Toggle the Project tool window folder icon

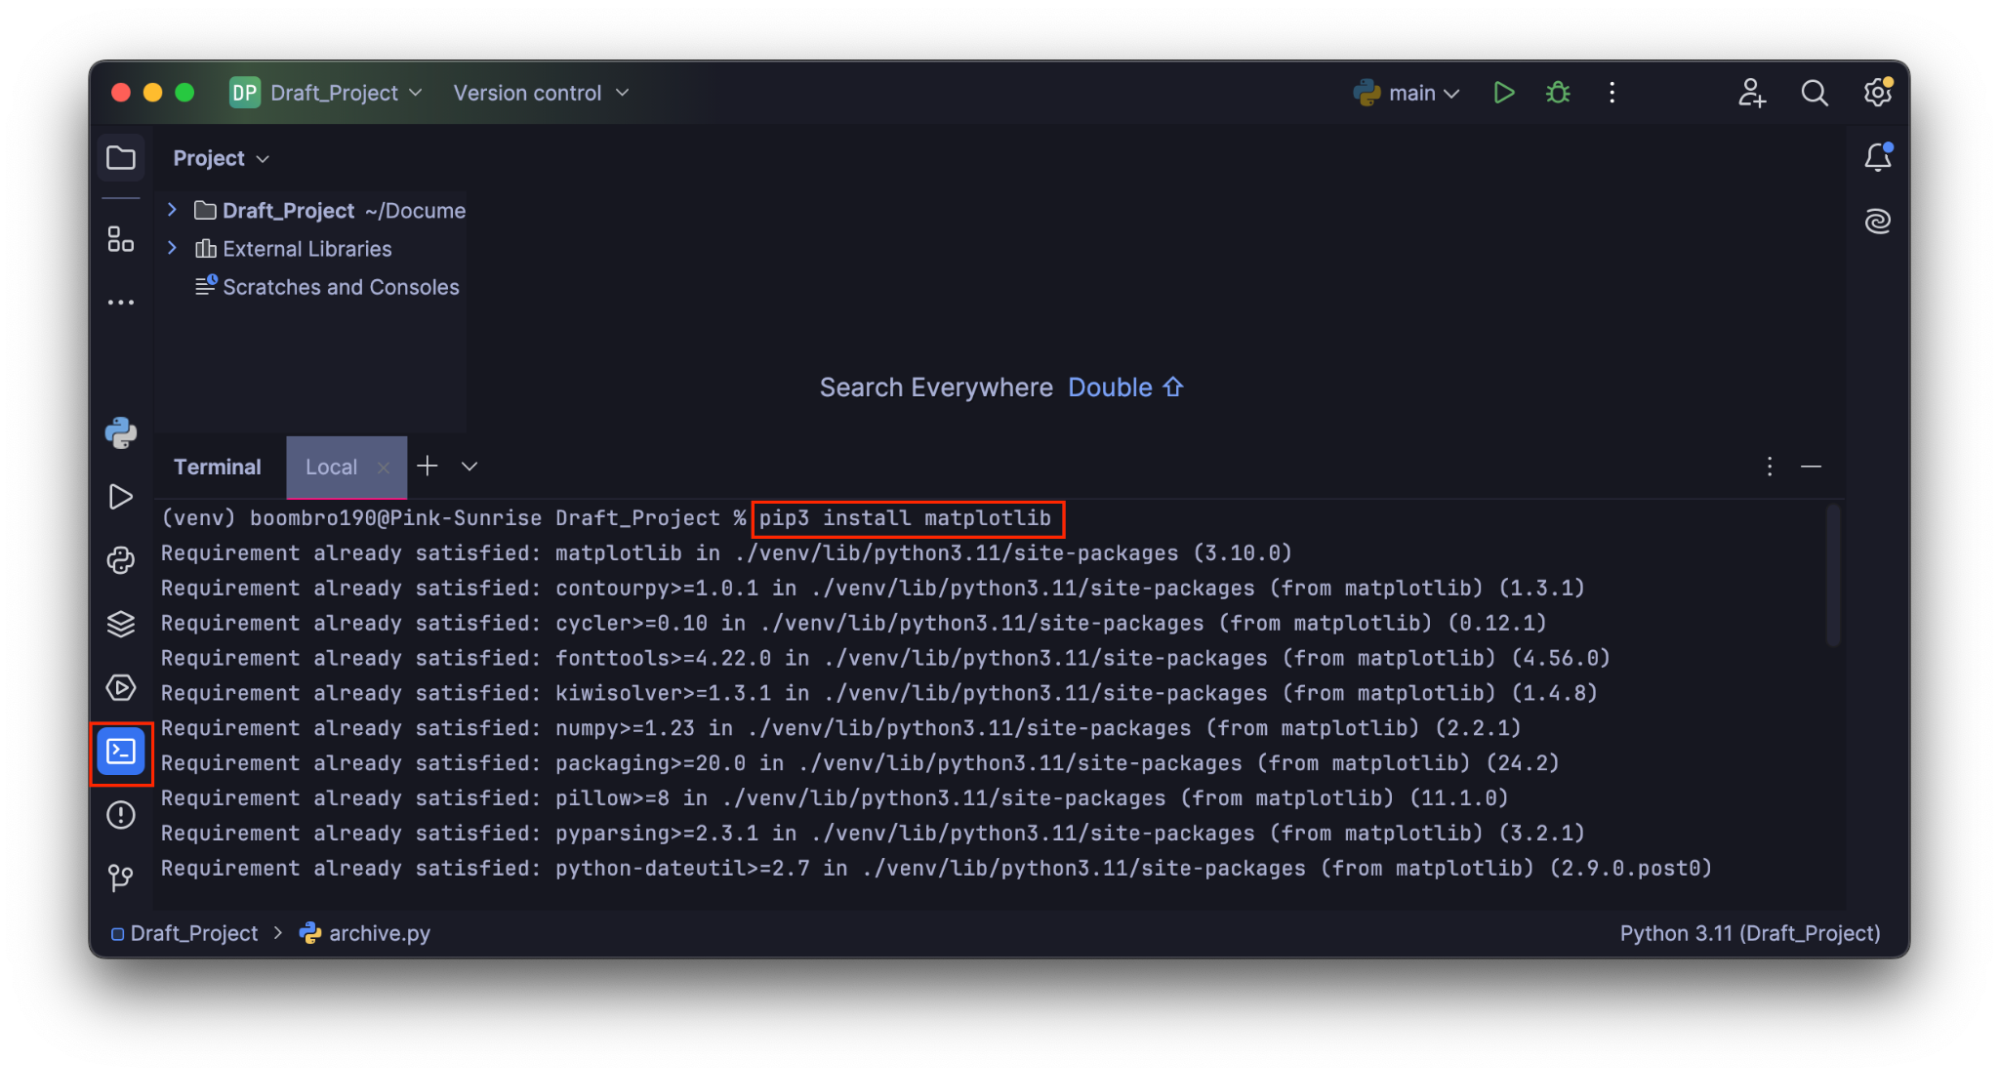pyautogui.click(x=121, y=158)
